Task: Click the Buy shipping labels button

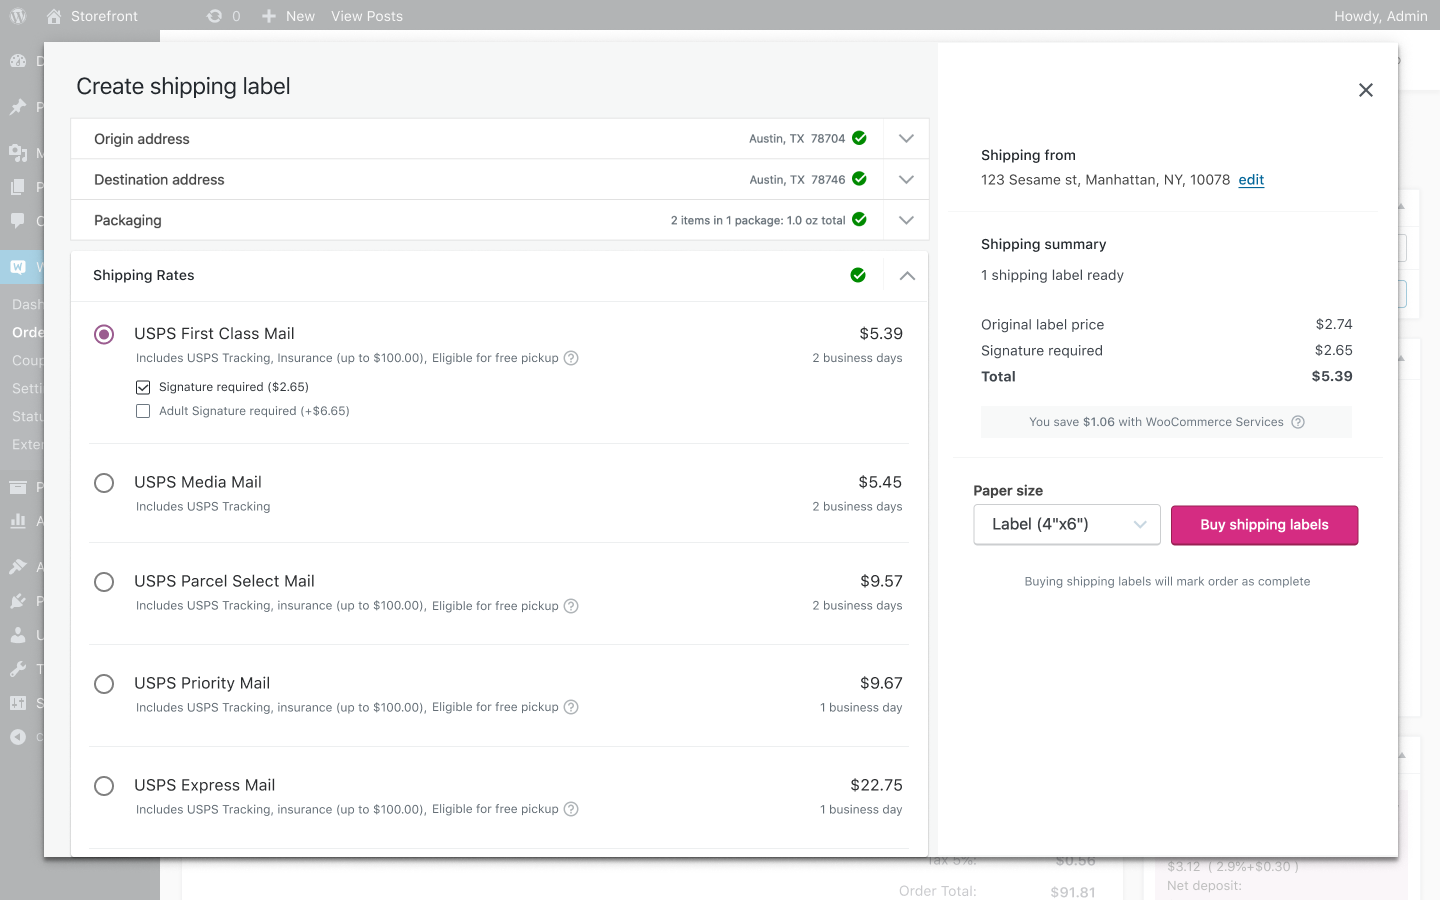Action: pos(1265,525)
